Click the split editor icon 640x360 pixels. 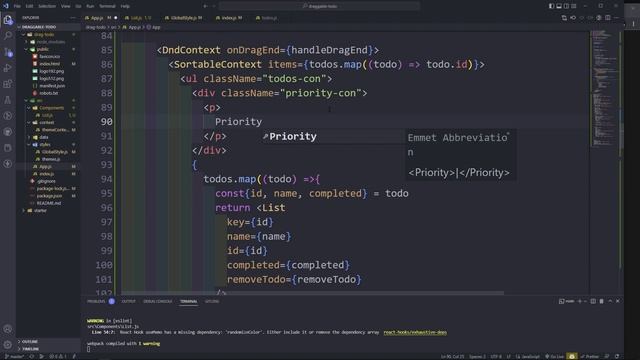608,18
